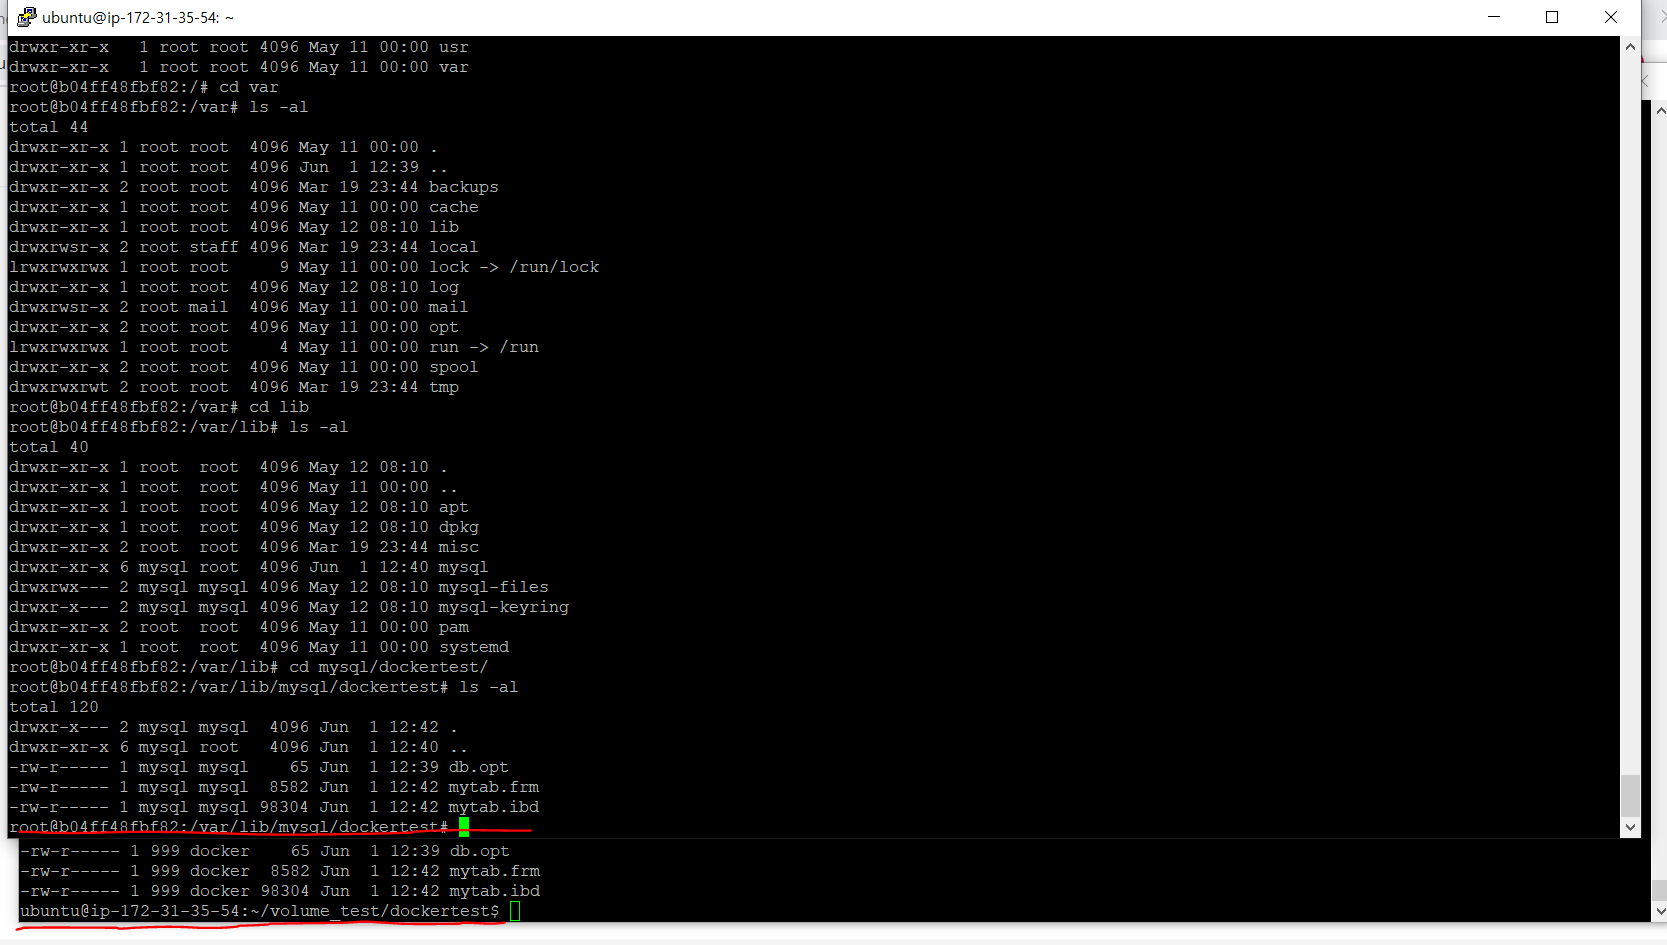Click the 'total 40' line
Viewport: 1667px width, 945px height.
[x=49, y=447]
